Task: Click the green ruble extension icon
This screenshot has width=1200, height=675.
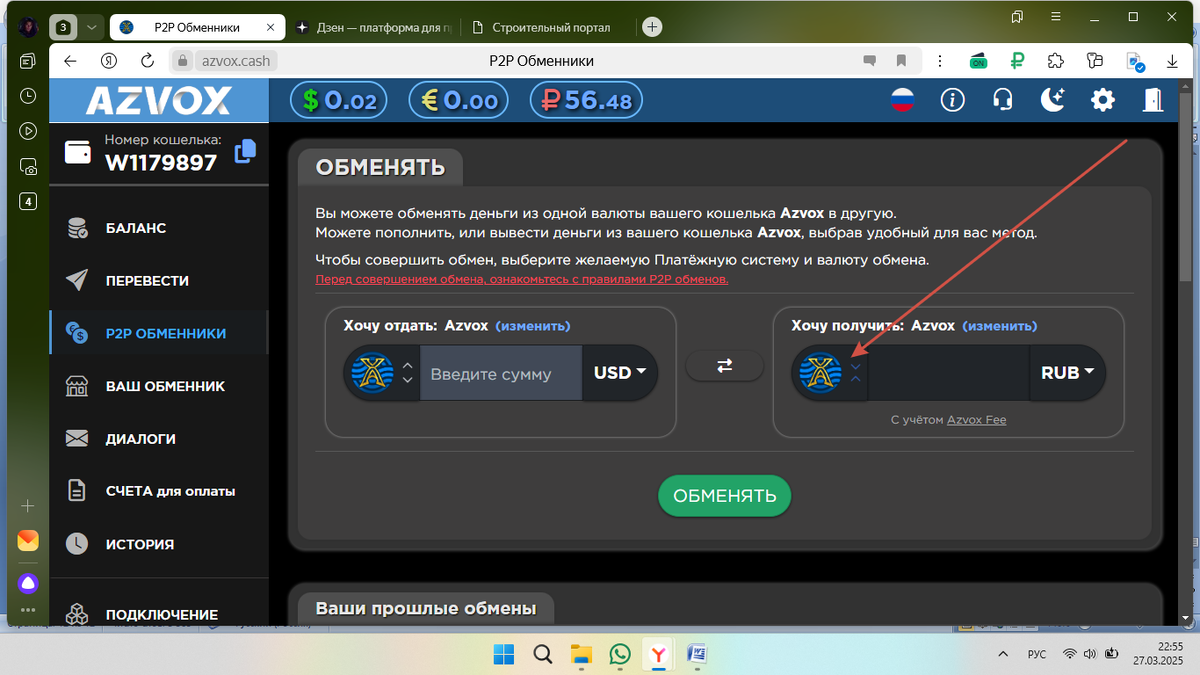Action: pyautogui.click(x=1018, y=61)
